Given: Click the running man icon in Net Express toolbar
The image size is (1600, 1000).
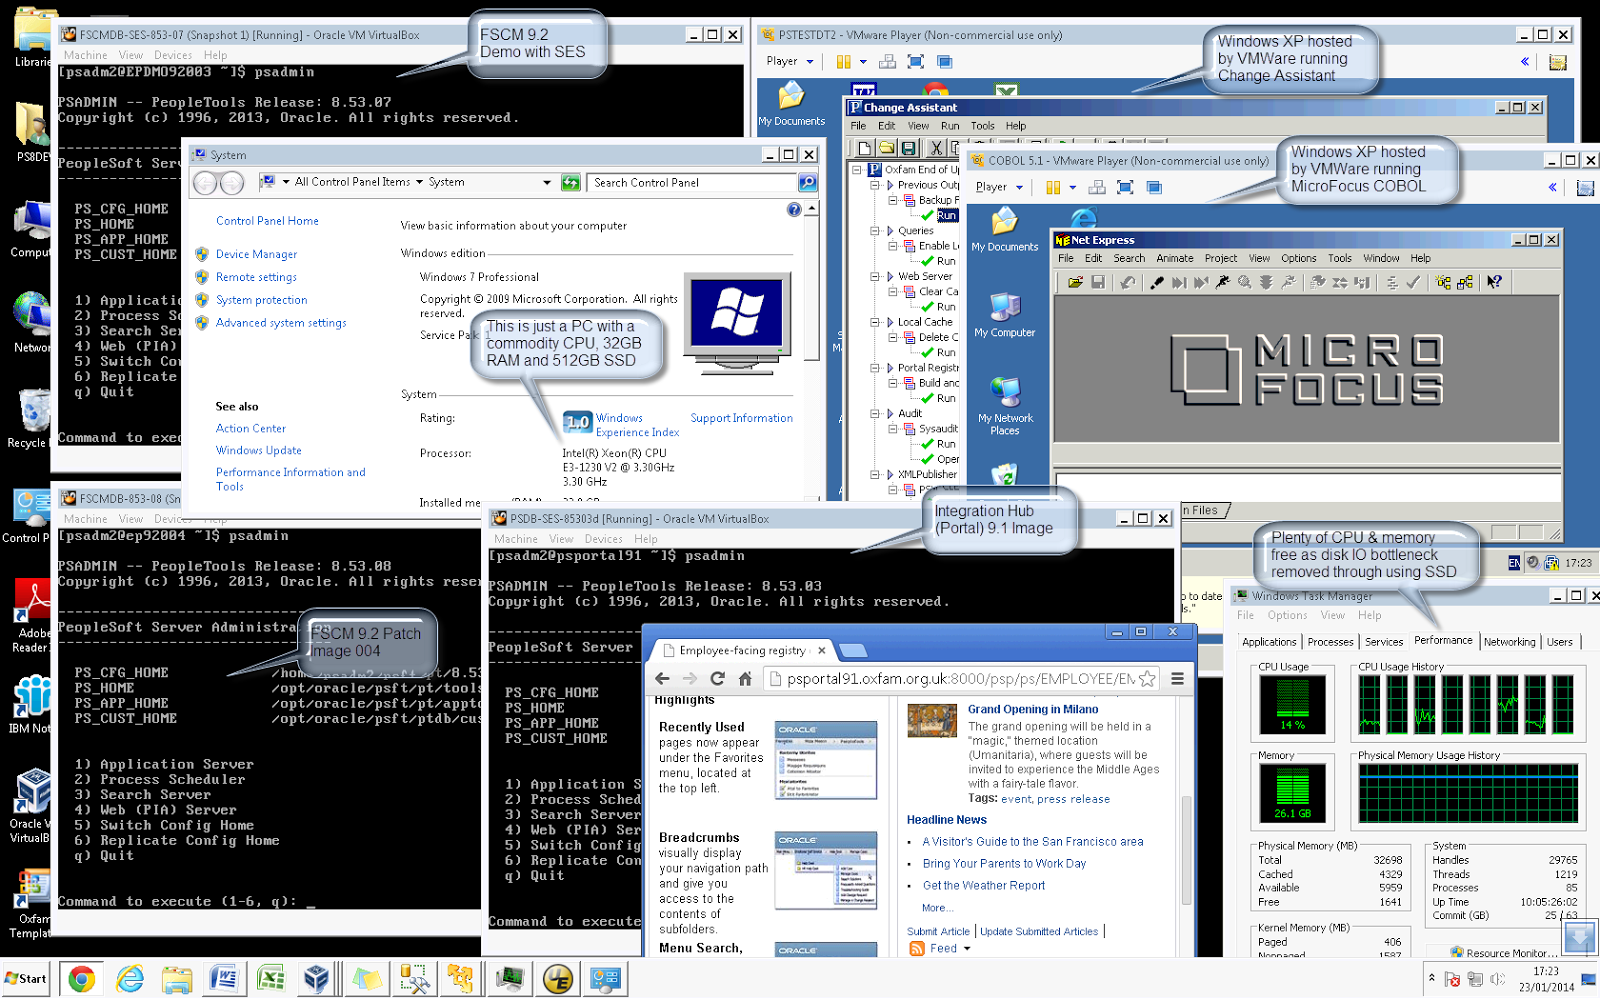Looking at the screenshot, I should [x=1222, y=283].
